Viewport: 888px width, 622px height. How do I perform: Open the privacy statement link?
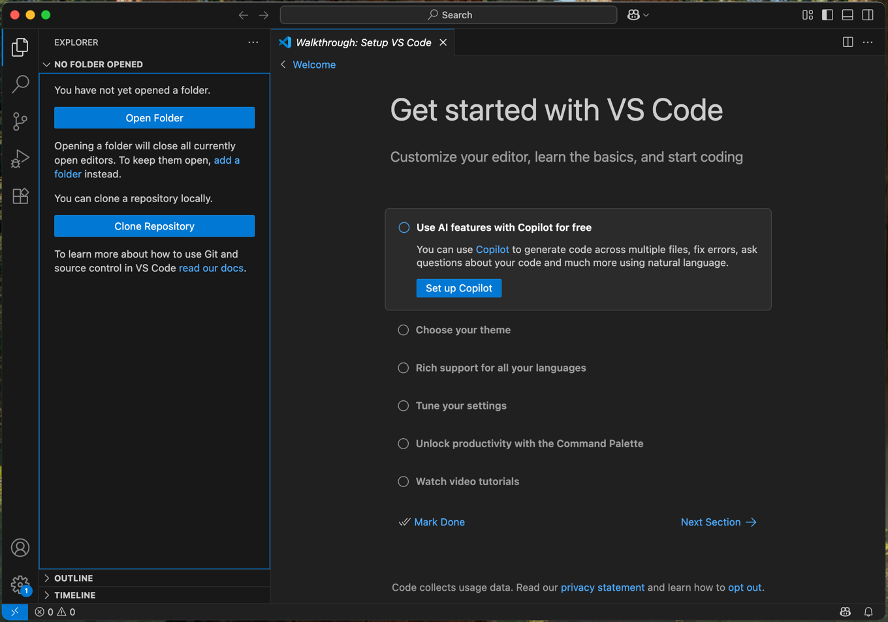pyautogui.click(x=603, y=588)
